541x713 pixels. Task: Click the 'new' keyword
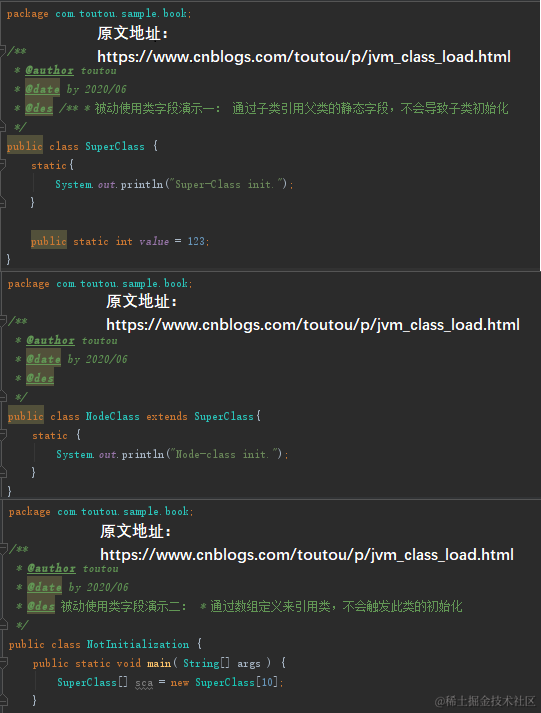180,683
